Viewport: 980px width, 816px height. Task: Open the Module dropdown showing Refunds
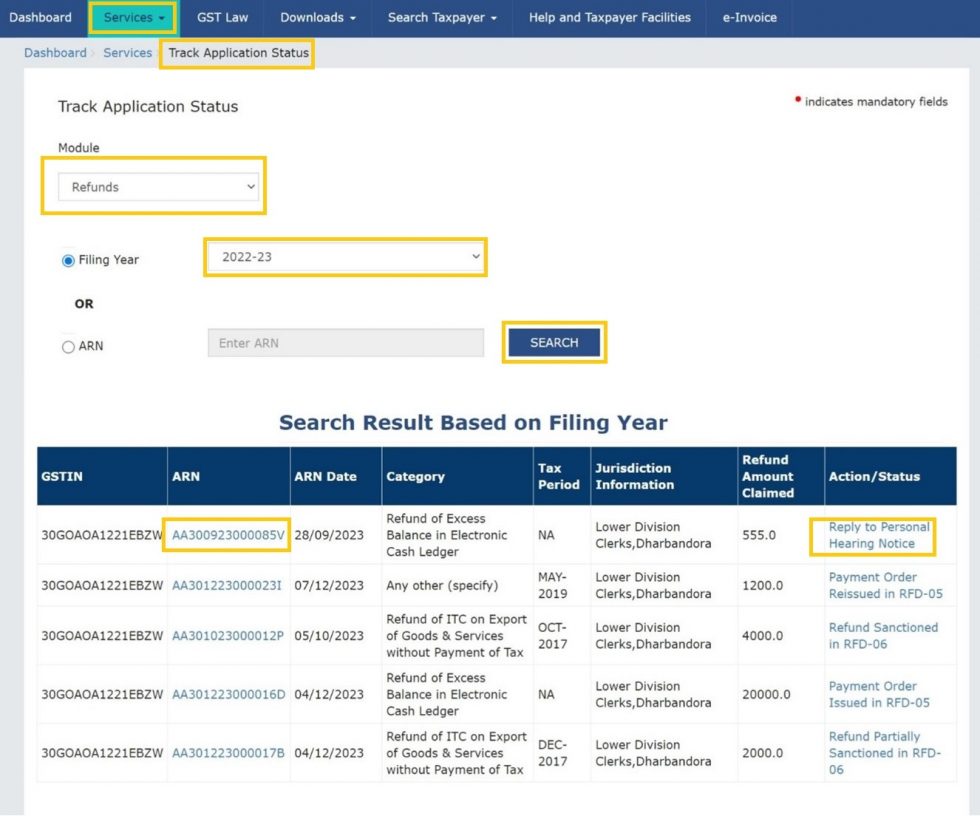[x=155, y=185]
